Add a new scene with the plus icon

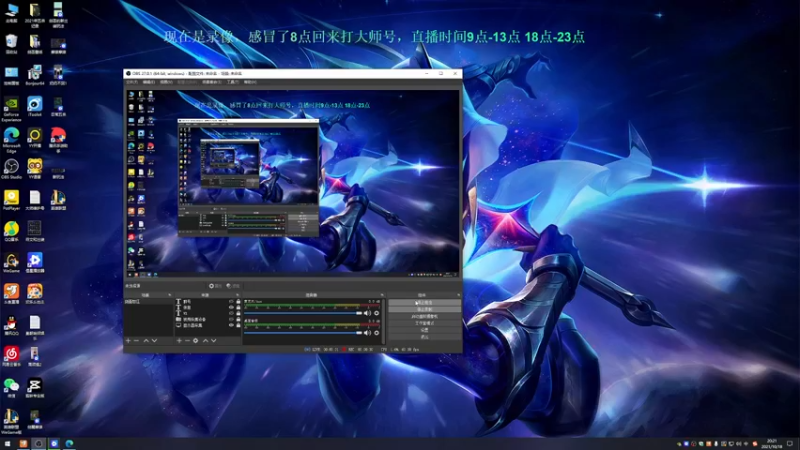[x=128, y=340]
